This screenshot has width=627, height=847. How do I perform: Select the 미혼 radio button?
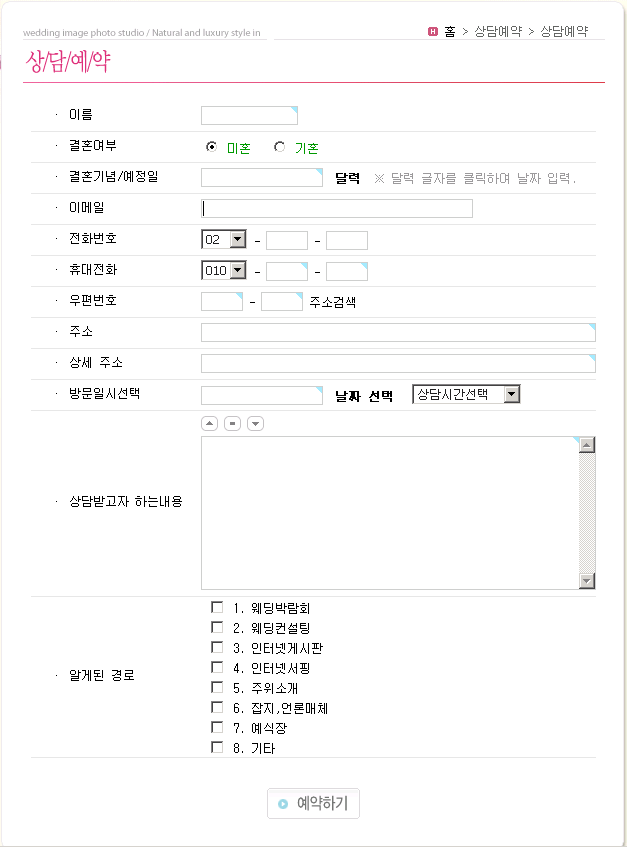click(212, 147)
